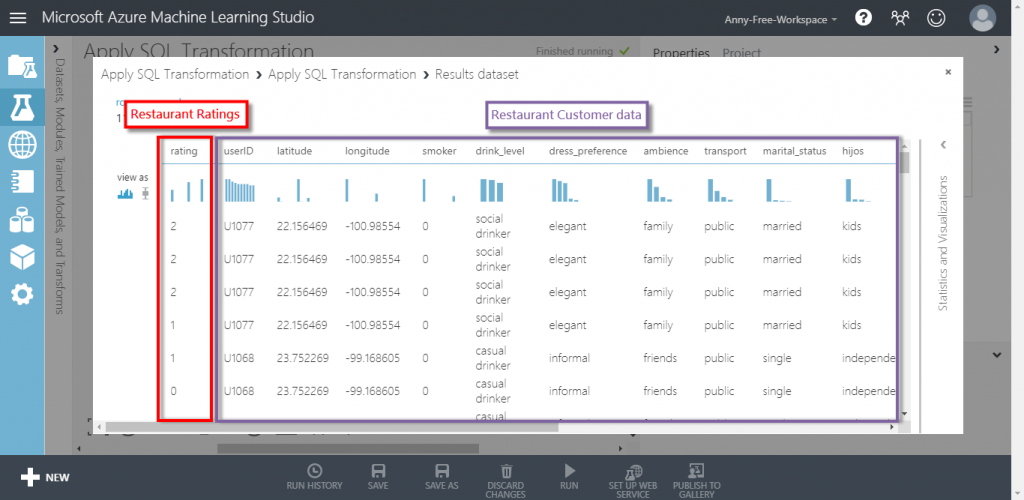Expand the Datasets, Modules palette chevron

(x=56, y=49)
